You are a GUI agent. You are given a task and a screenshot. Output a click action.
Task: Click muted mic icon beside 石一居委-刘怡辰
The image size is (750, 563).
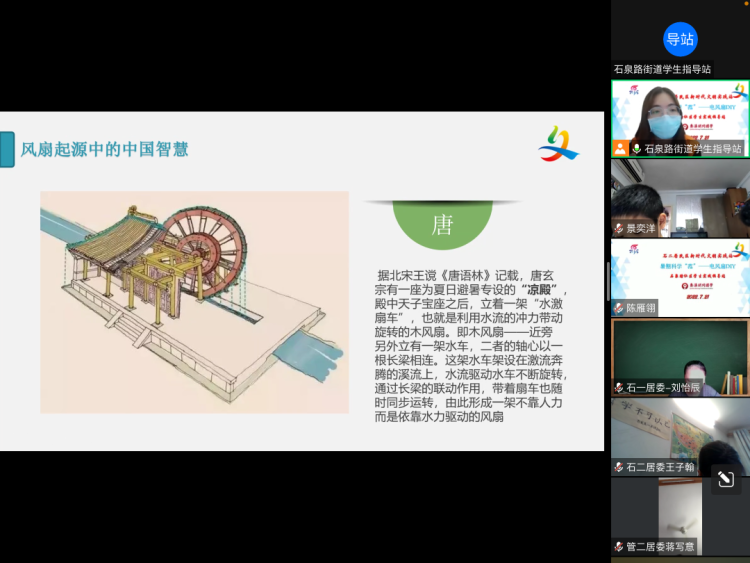coord(620,387)
